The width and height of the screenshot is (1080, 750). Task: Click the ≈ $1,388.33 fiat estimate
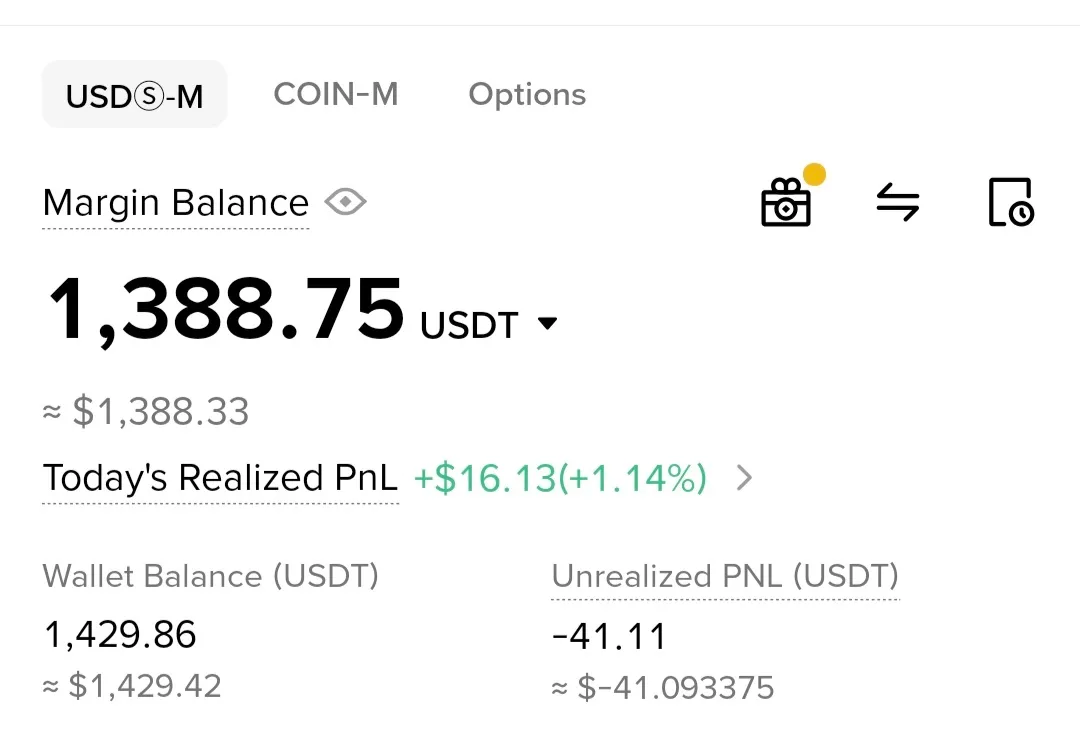[146, 412]
